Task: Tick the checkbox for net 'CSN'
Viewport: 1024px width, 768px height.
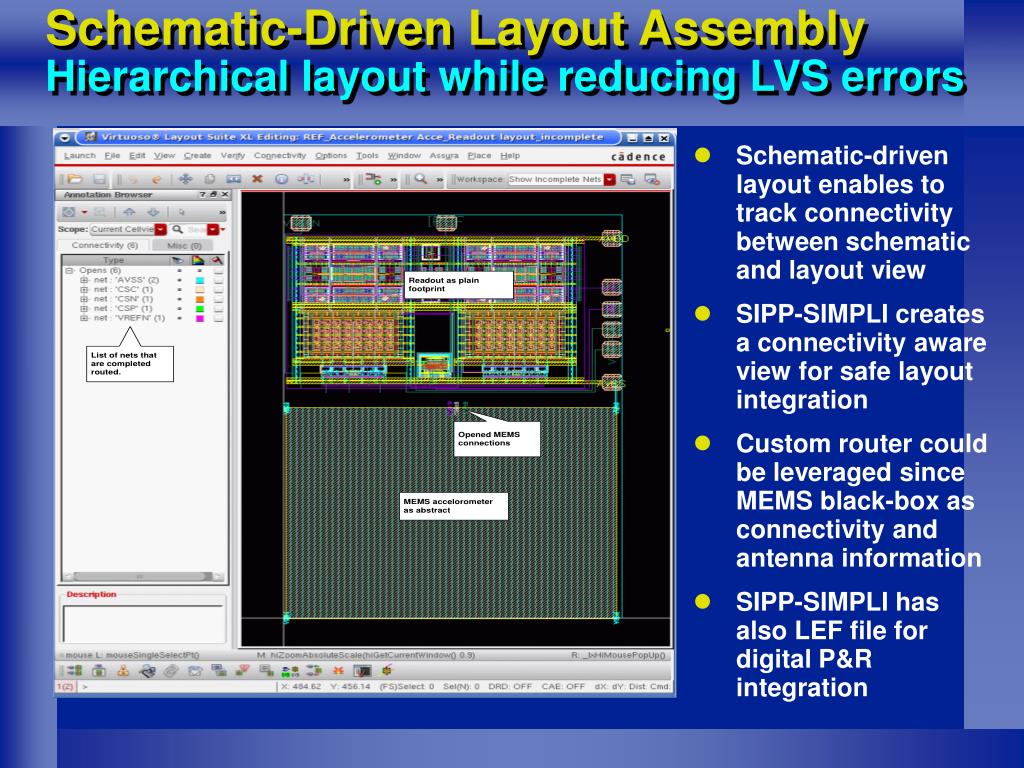Action: (218, 299)
